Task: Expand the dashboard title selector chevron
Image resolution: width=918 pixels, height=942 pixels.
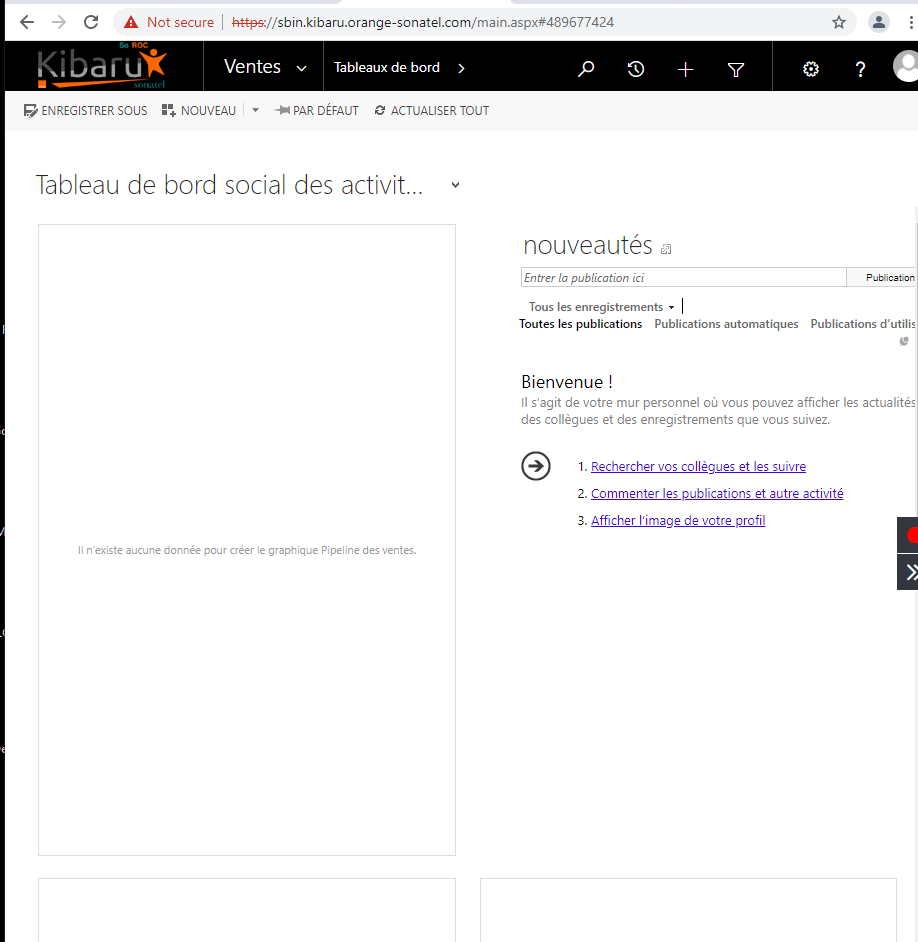Action: 455,185
